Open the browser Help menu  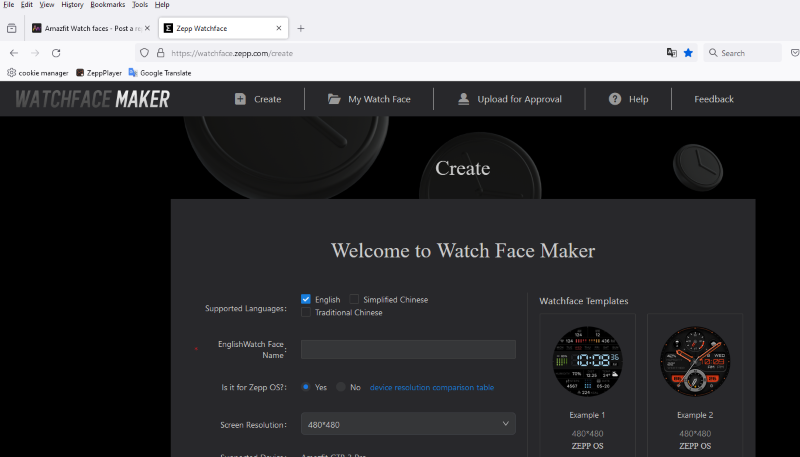click(162, 5)
